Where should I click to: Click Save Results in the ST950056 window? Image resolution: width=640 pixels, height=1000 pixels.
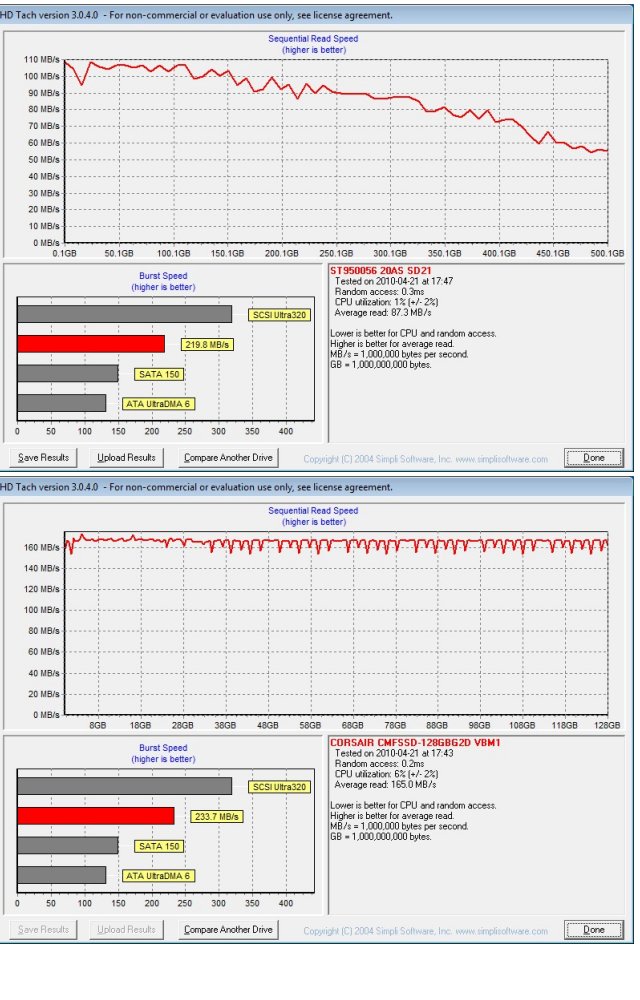tap(43, 457)
